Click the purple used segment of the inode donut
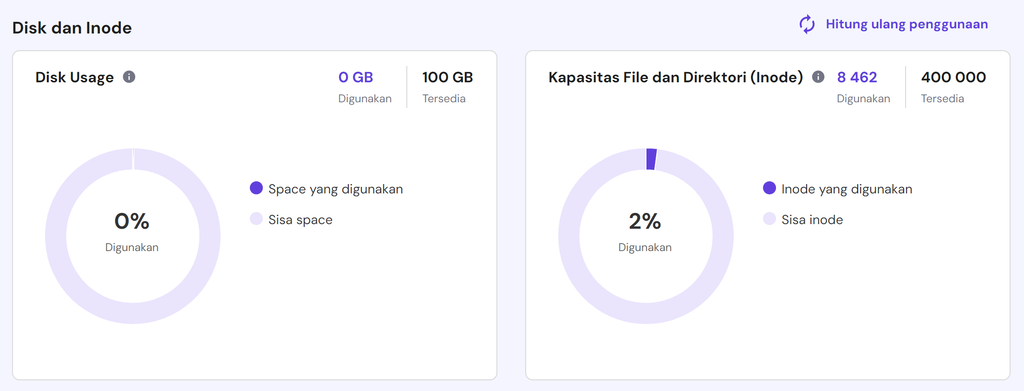This screenshot has width=1024, height=391. pyautogui.click(x=651, y=159)
